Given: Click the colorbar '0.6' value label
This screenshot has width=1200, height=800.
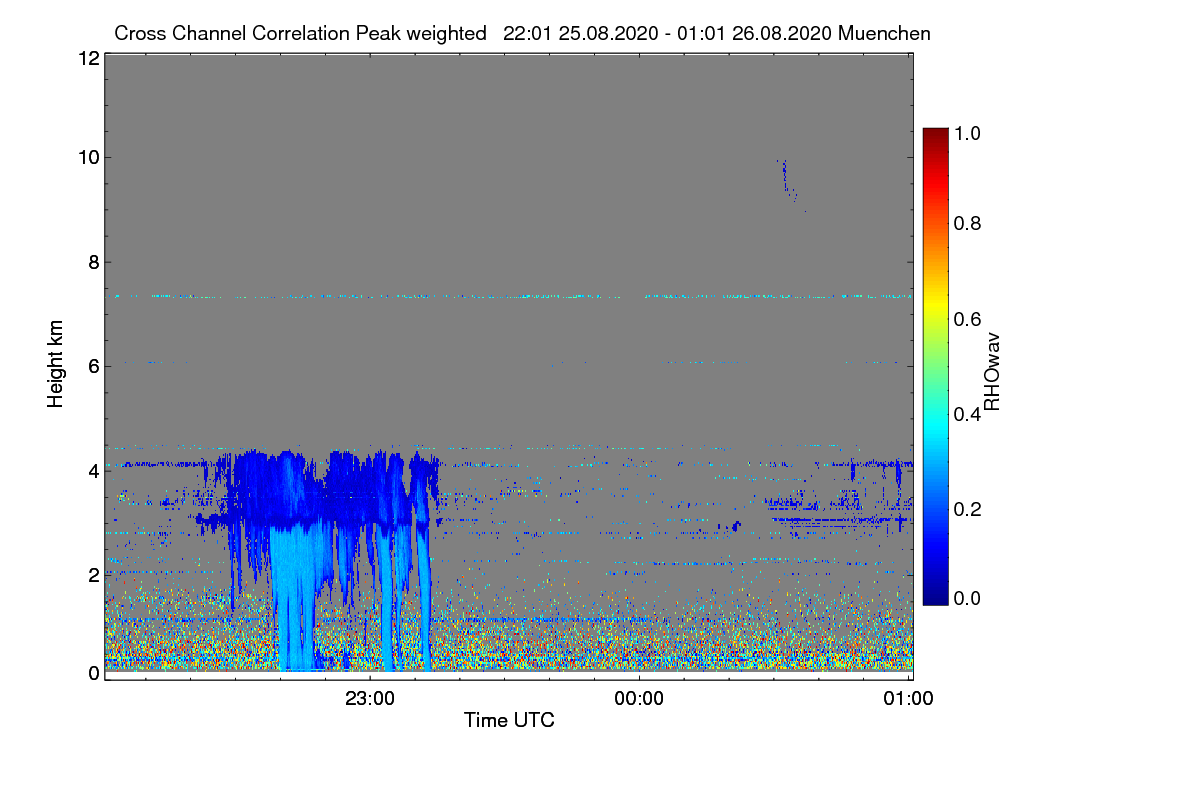Looking at the screenshot, I should 968,319.
